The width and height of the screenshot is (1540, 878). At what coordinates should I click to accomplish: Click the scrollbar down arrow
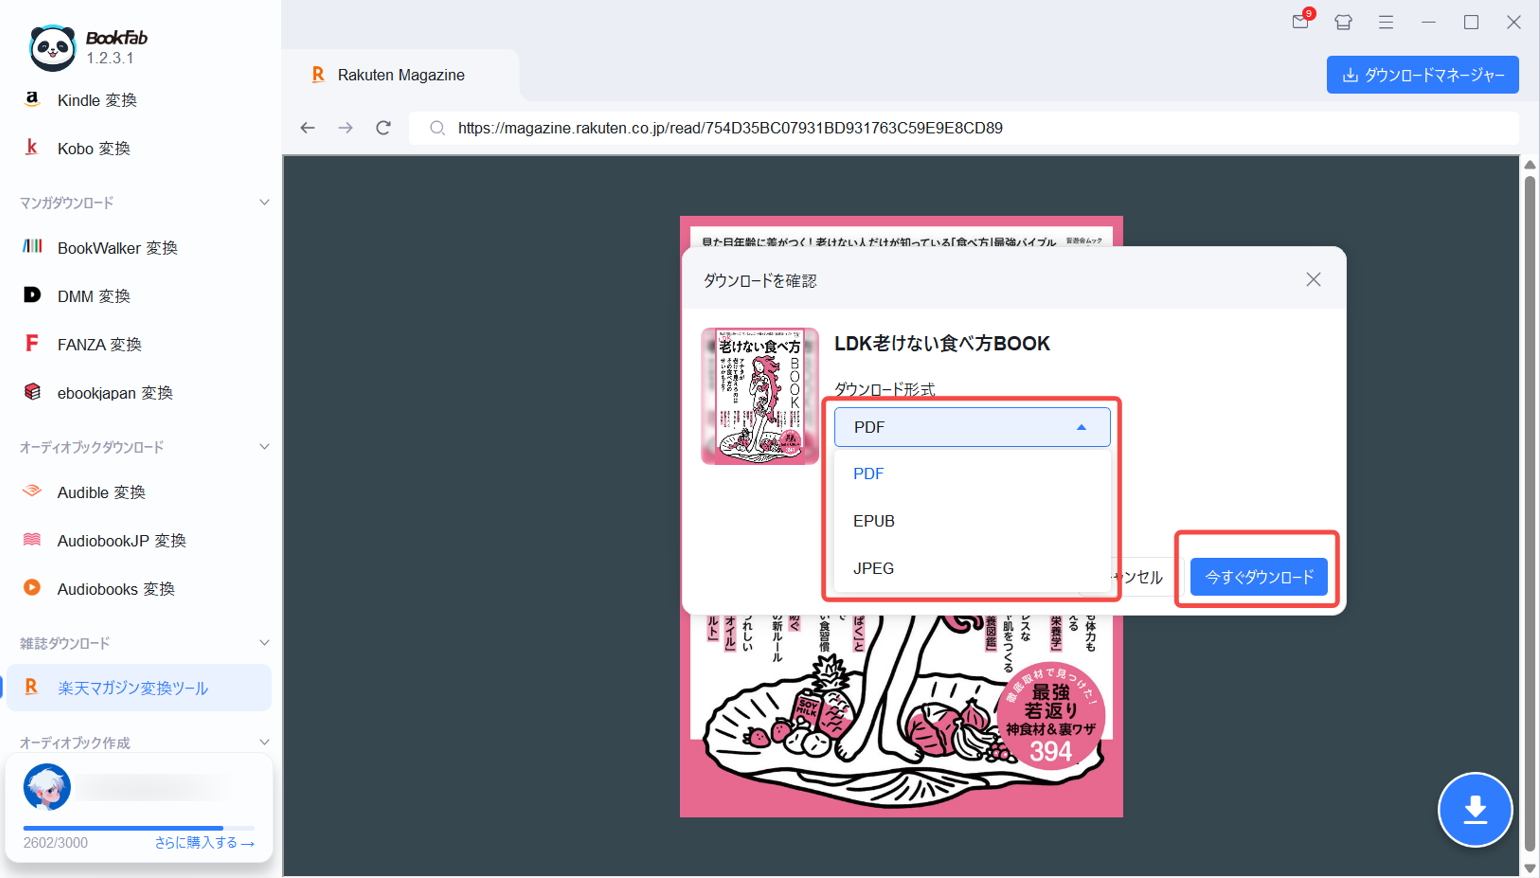tap(1529, 868)
